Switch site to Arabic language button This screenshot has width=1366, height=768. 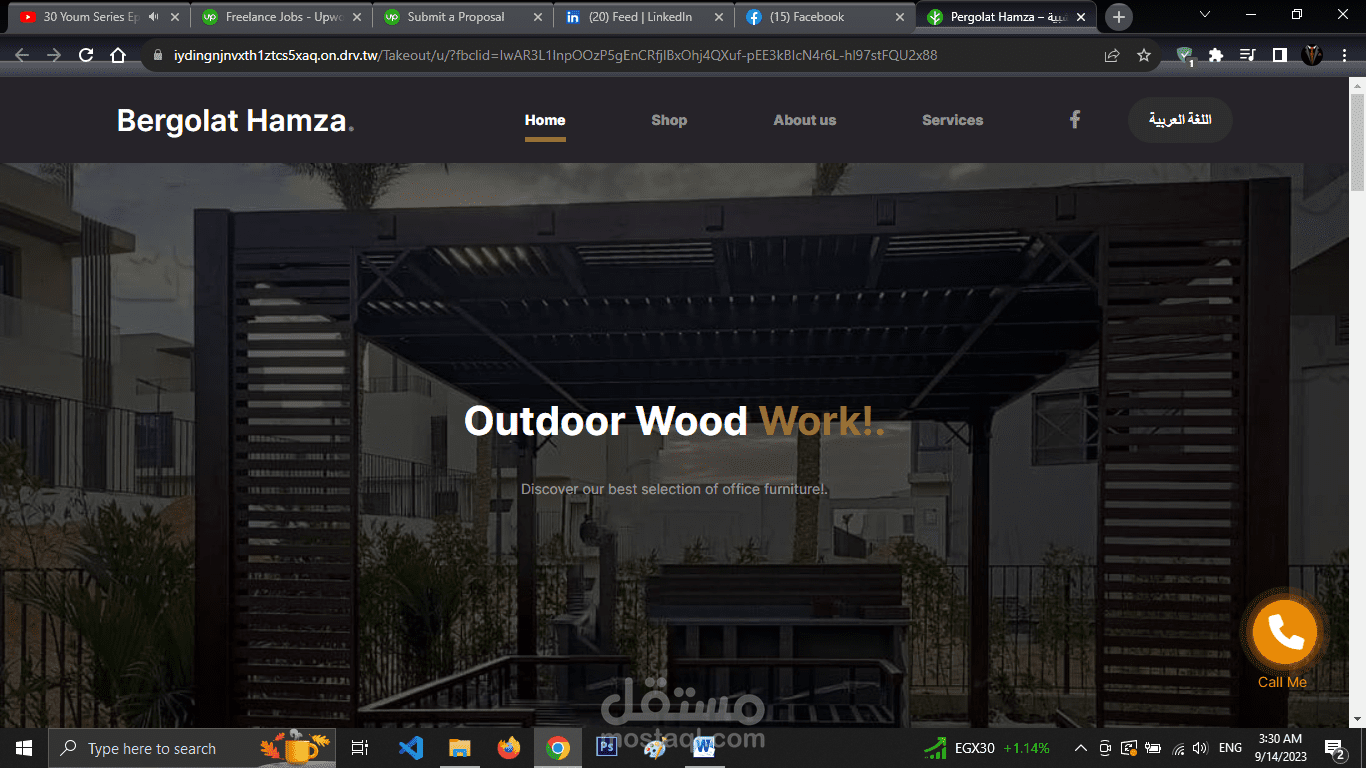(x=1180, y=120)
